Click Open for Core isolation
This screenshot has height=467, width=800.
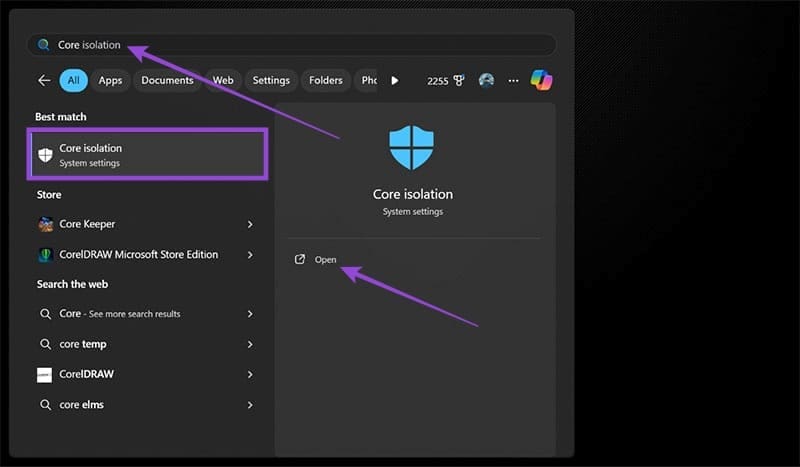(325, 260)
